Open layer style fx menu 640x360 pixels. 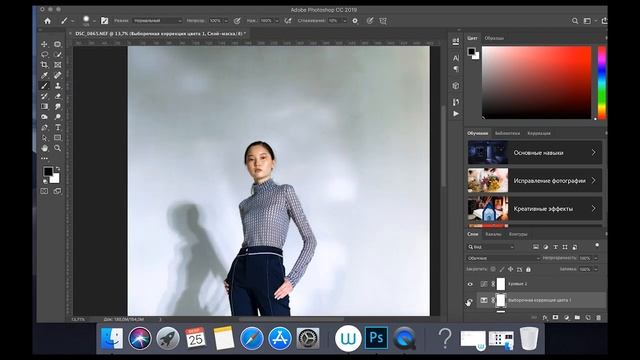click(x=545, y=318)
